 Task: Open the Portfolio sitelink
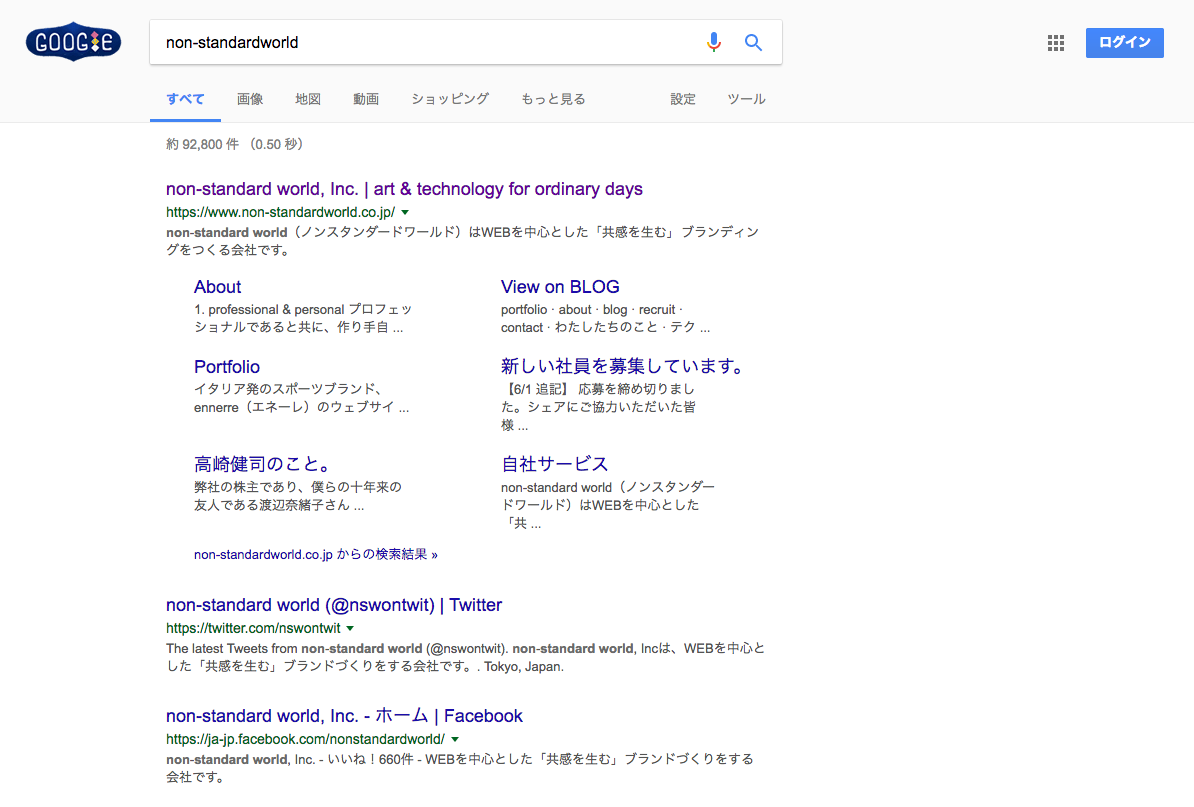point(227,367)
